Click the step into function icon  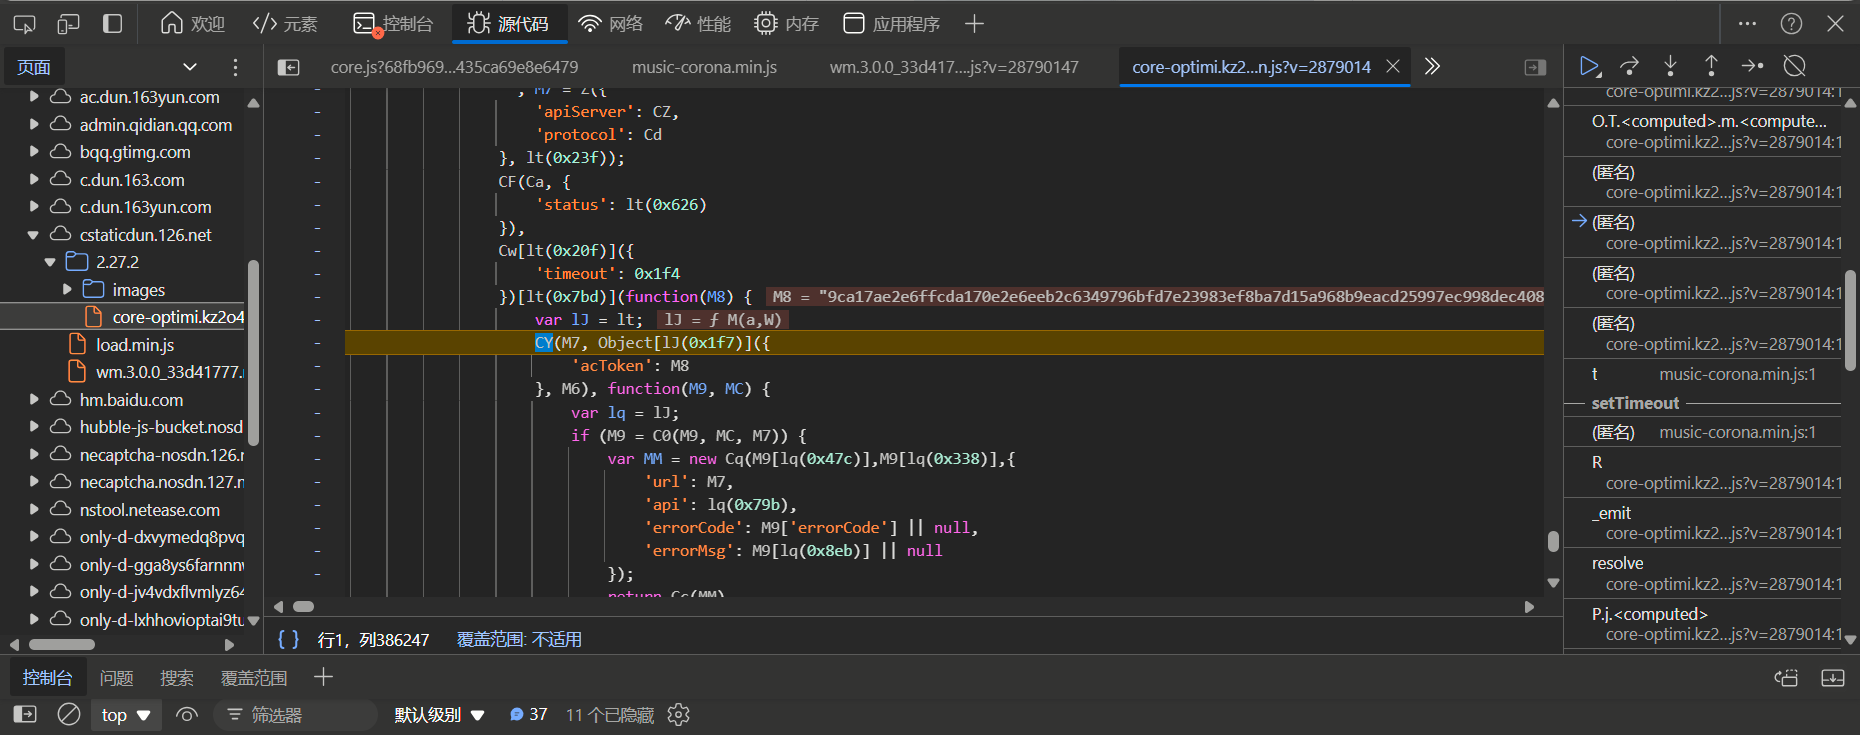pyautogui.click(x=1670, y=66)
